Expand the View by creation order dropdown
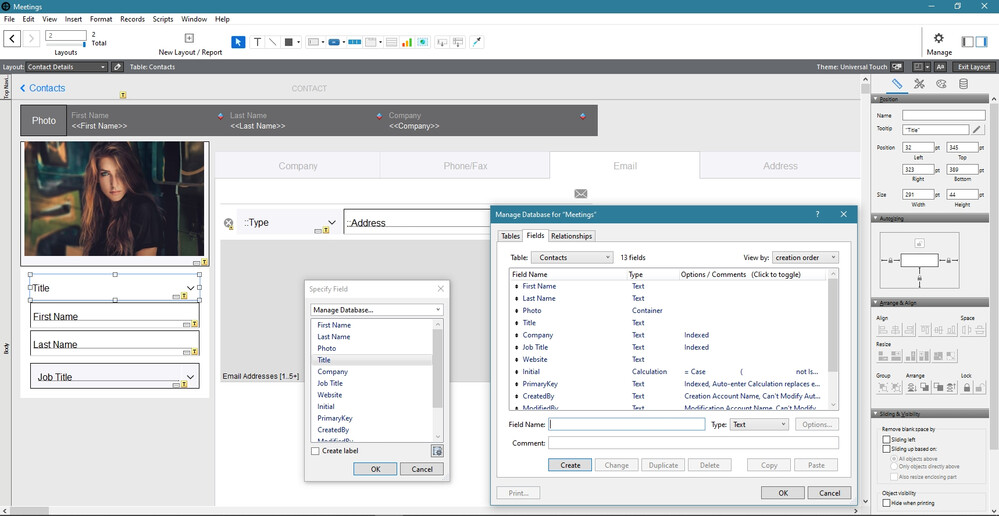This screenshot has width=999, height=516. (x=804, y=258)
